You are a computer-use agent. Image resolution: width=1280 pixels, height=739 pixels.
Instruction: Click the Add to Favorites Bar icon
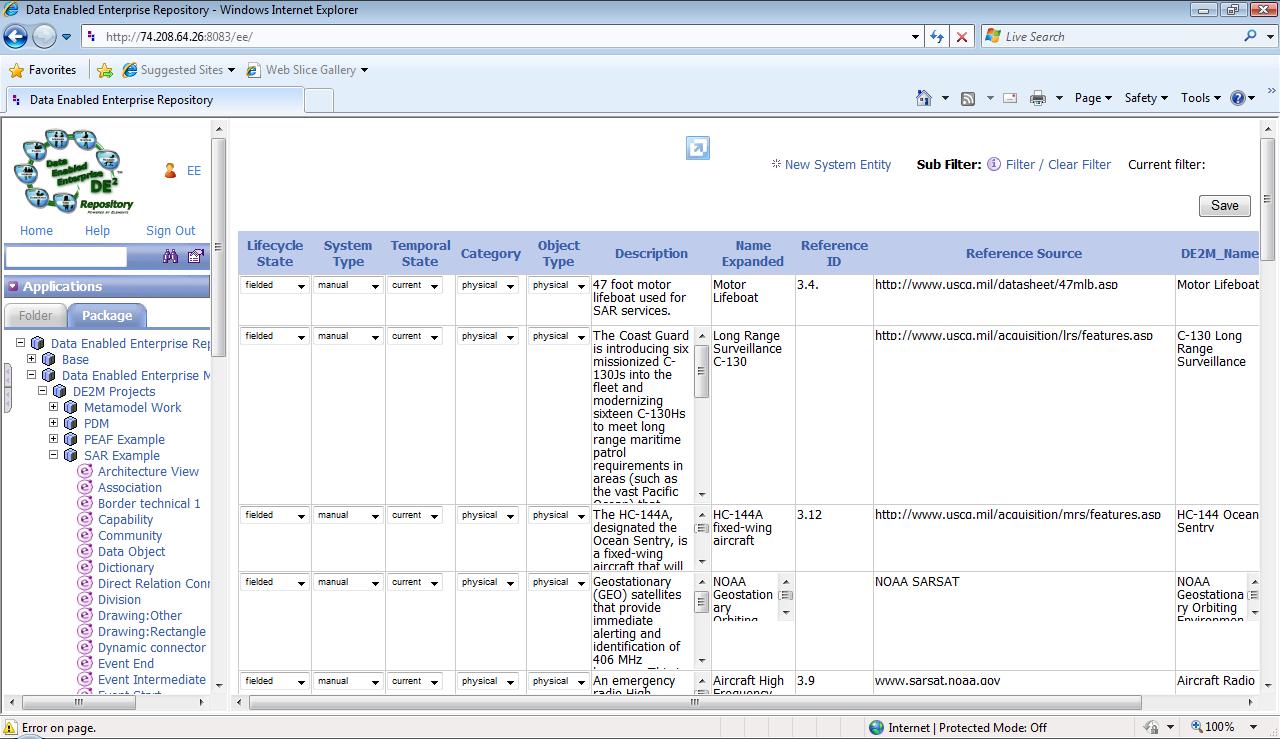click(105, 70)
